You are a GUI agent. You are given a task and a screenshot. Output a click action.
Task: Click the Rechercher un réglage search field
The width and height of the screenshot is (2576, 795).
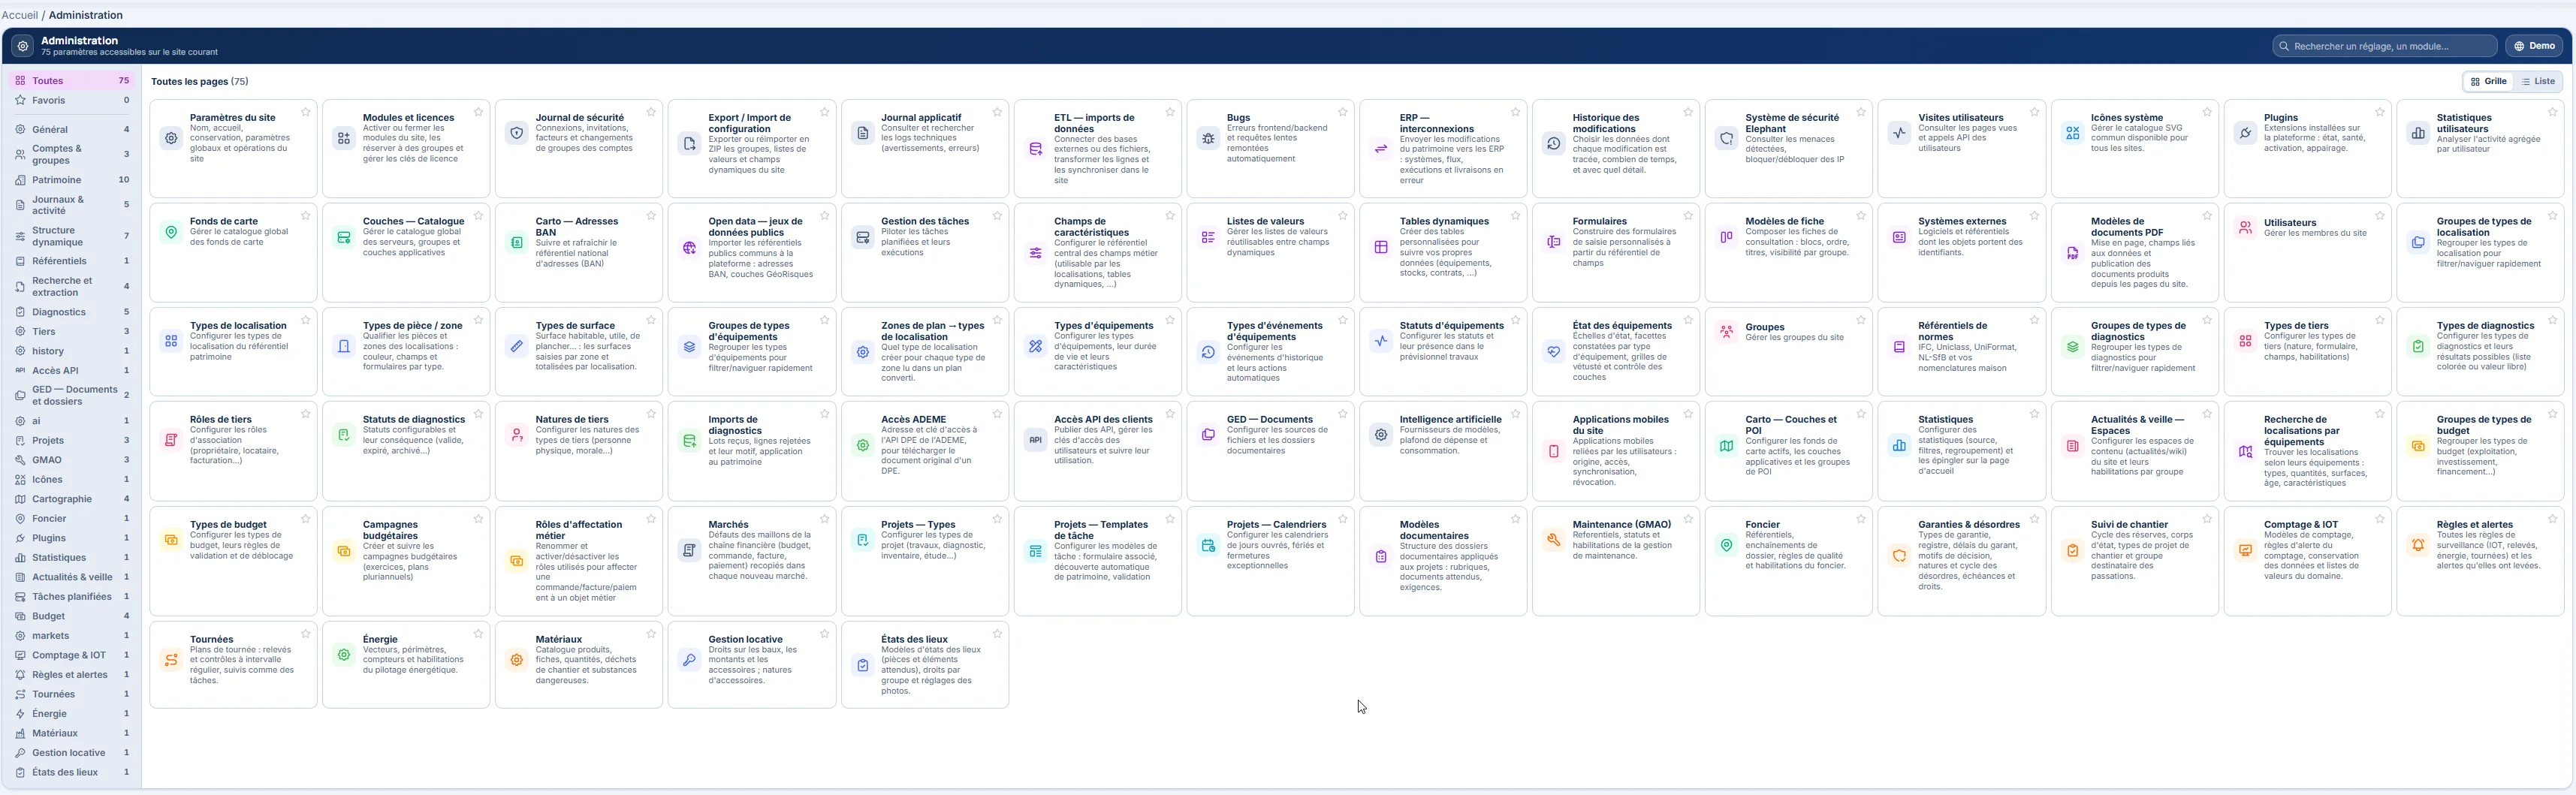pos(2385,46)
